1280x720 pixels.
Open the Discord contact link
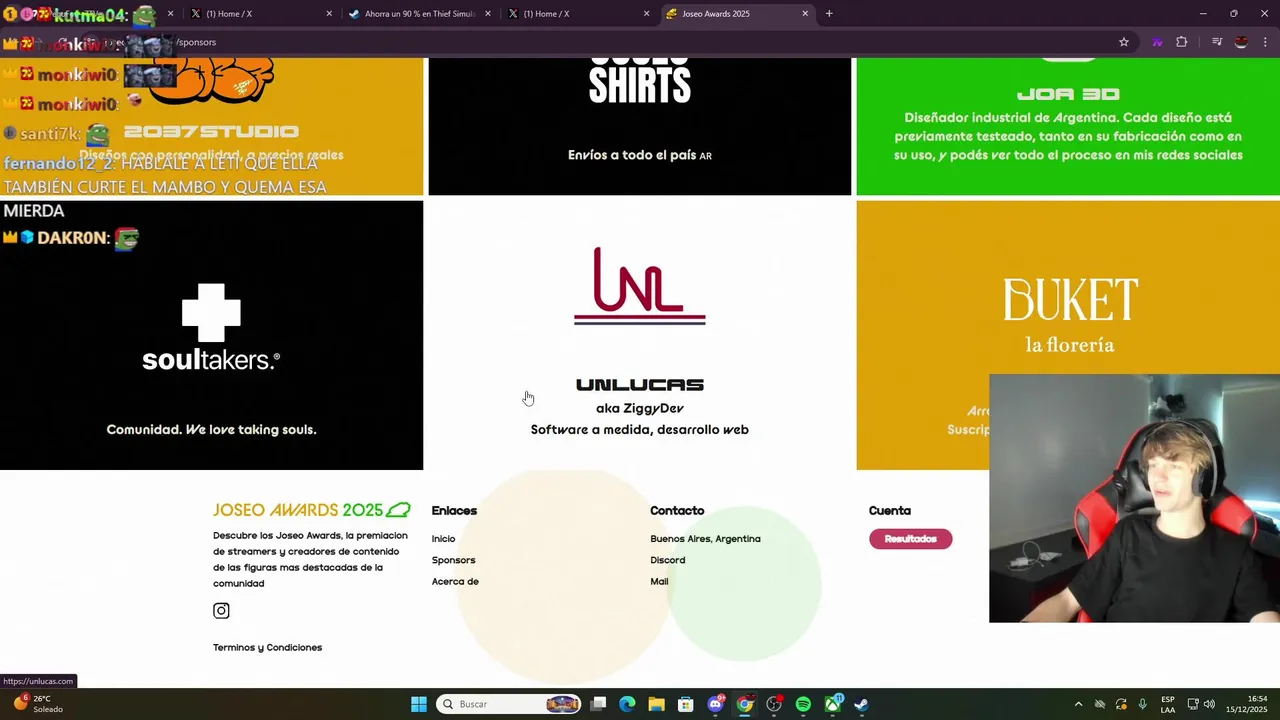click(x=667, y=560)
